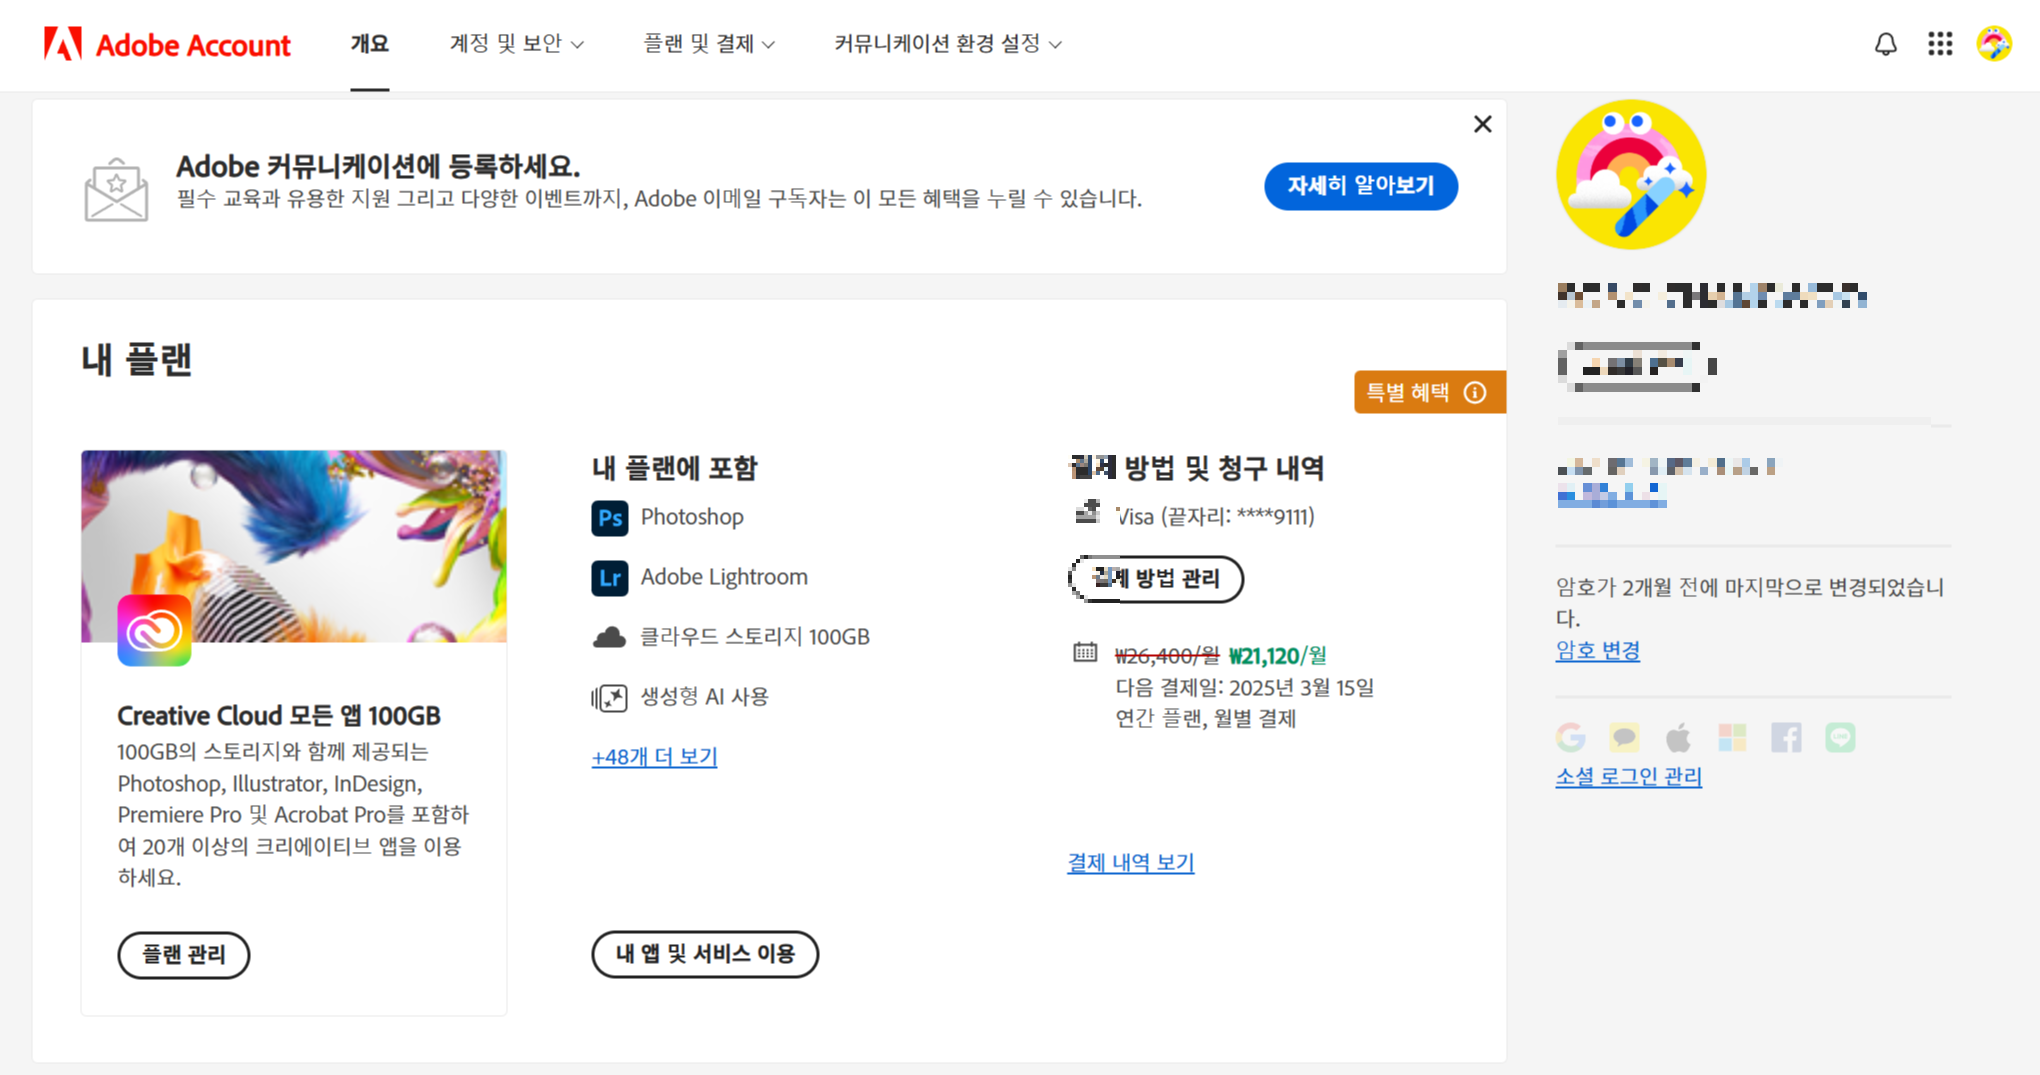Click the Adobe Lightroom text label

click(724, 578)
